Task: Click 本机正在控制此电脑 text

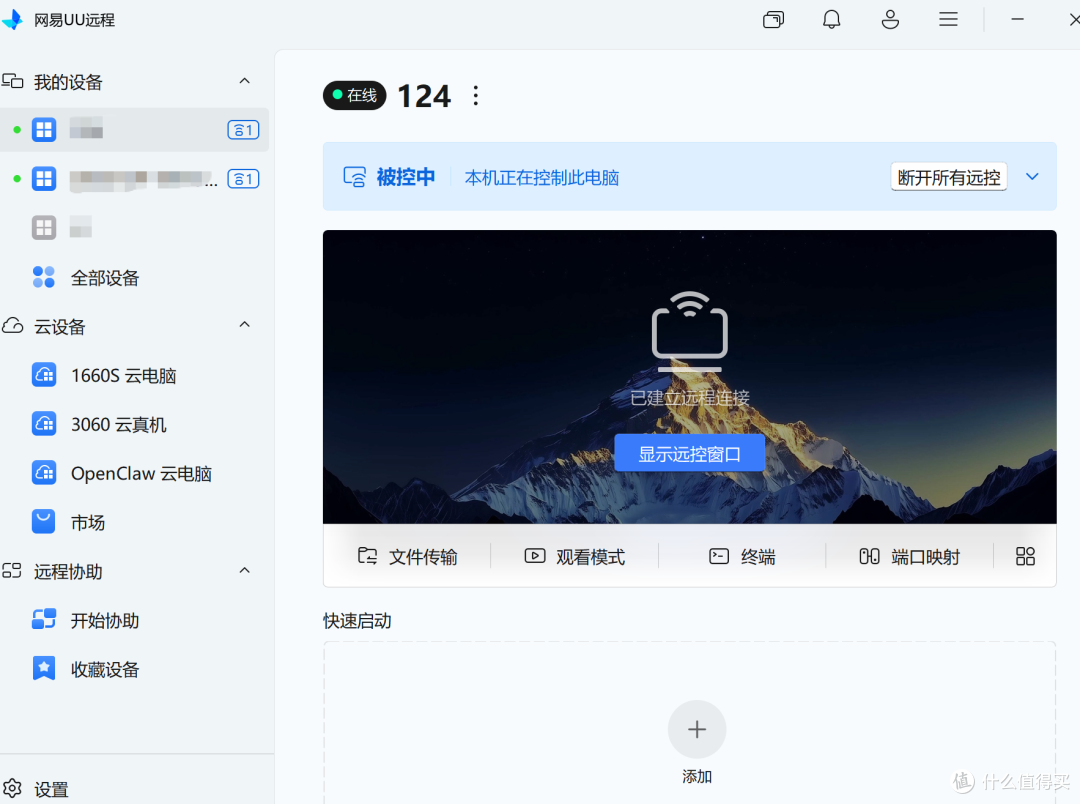Action: click(542, 178)
